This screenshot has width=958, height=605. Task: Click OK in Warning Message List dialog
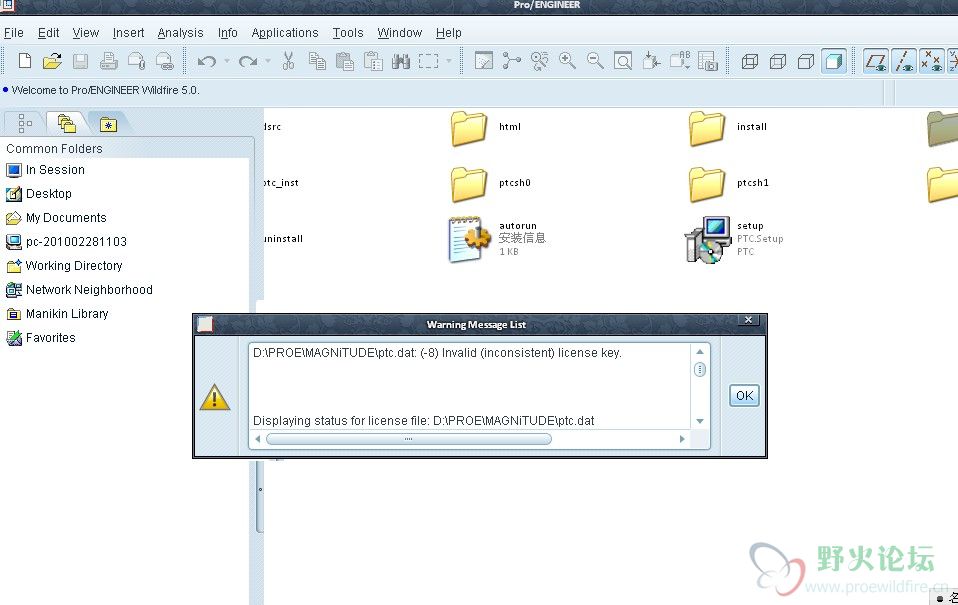point(744,395)
